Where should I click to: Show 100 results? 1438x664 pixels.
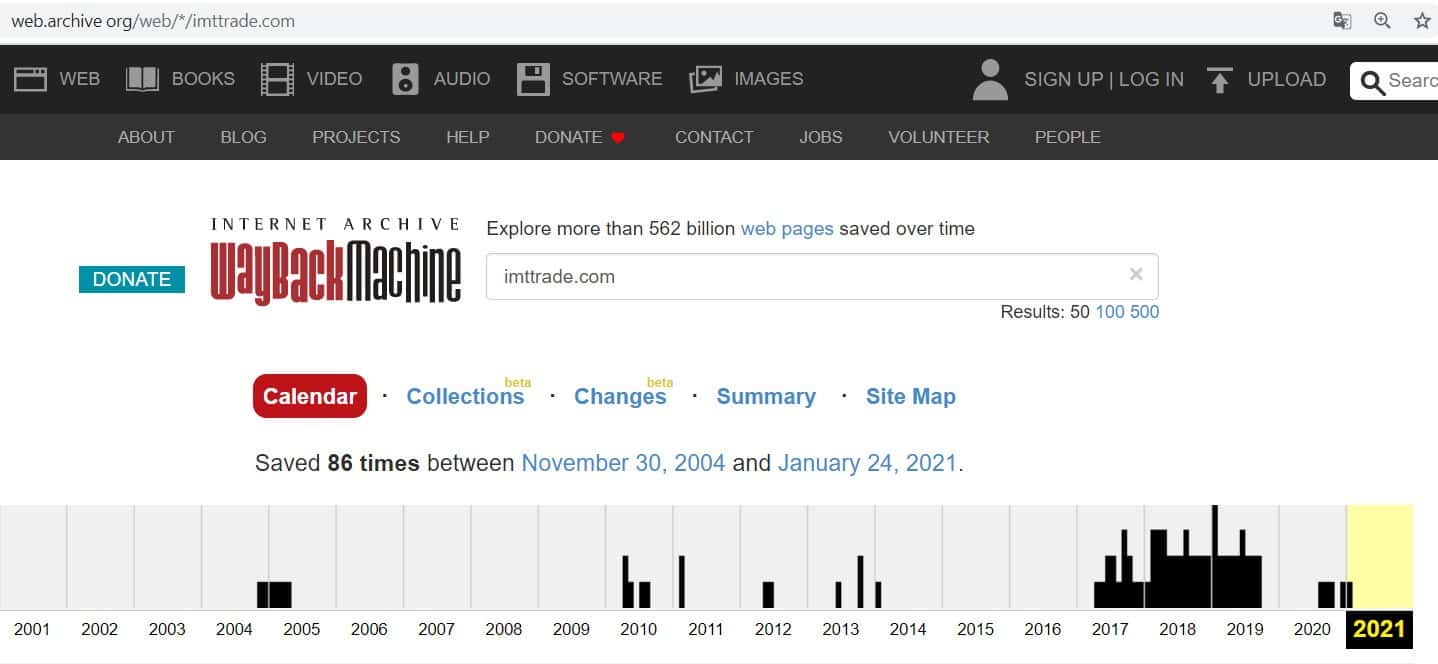click(1110, 311)
